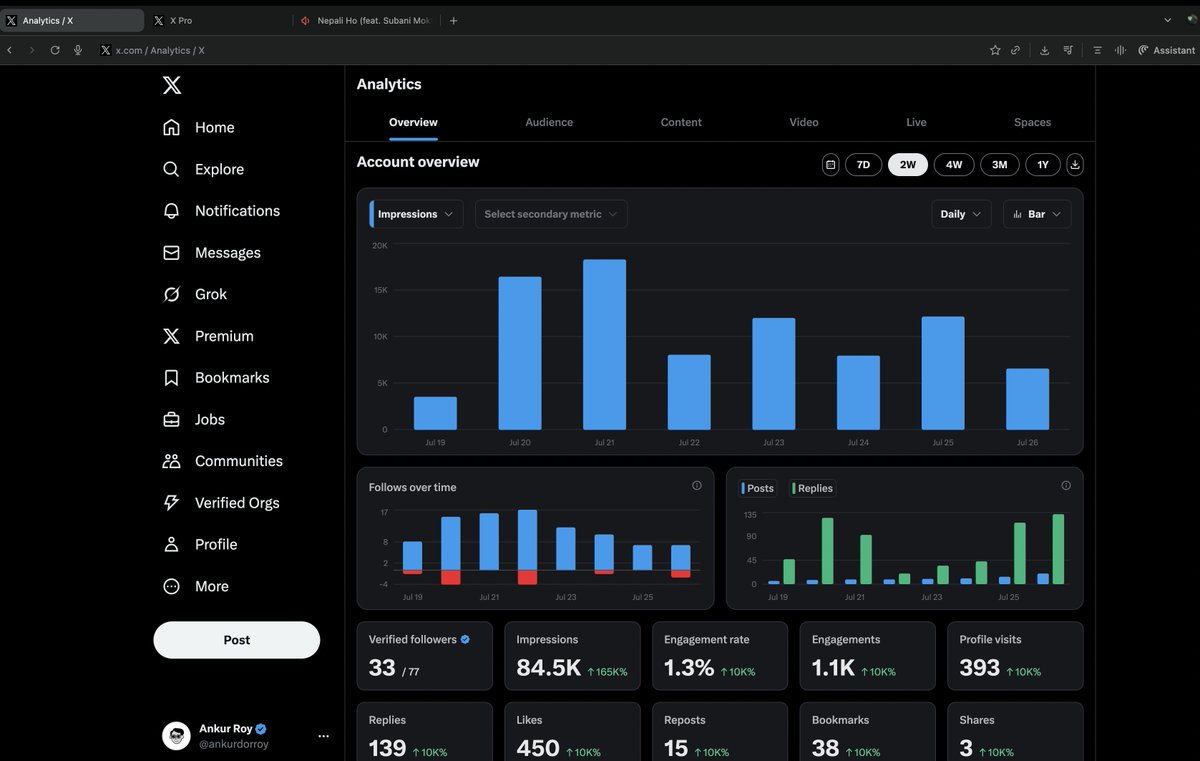Show info for Posts and Replies chart
Screen dimensions: 1200x761
(x=1066, y=486)
